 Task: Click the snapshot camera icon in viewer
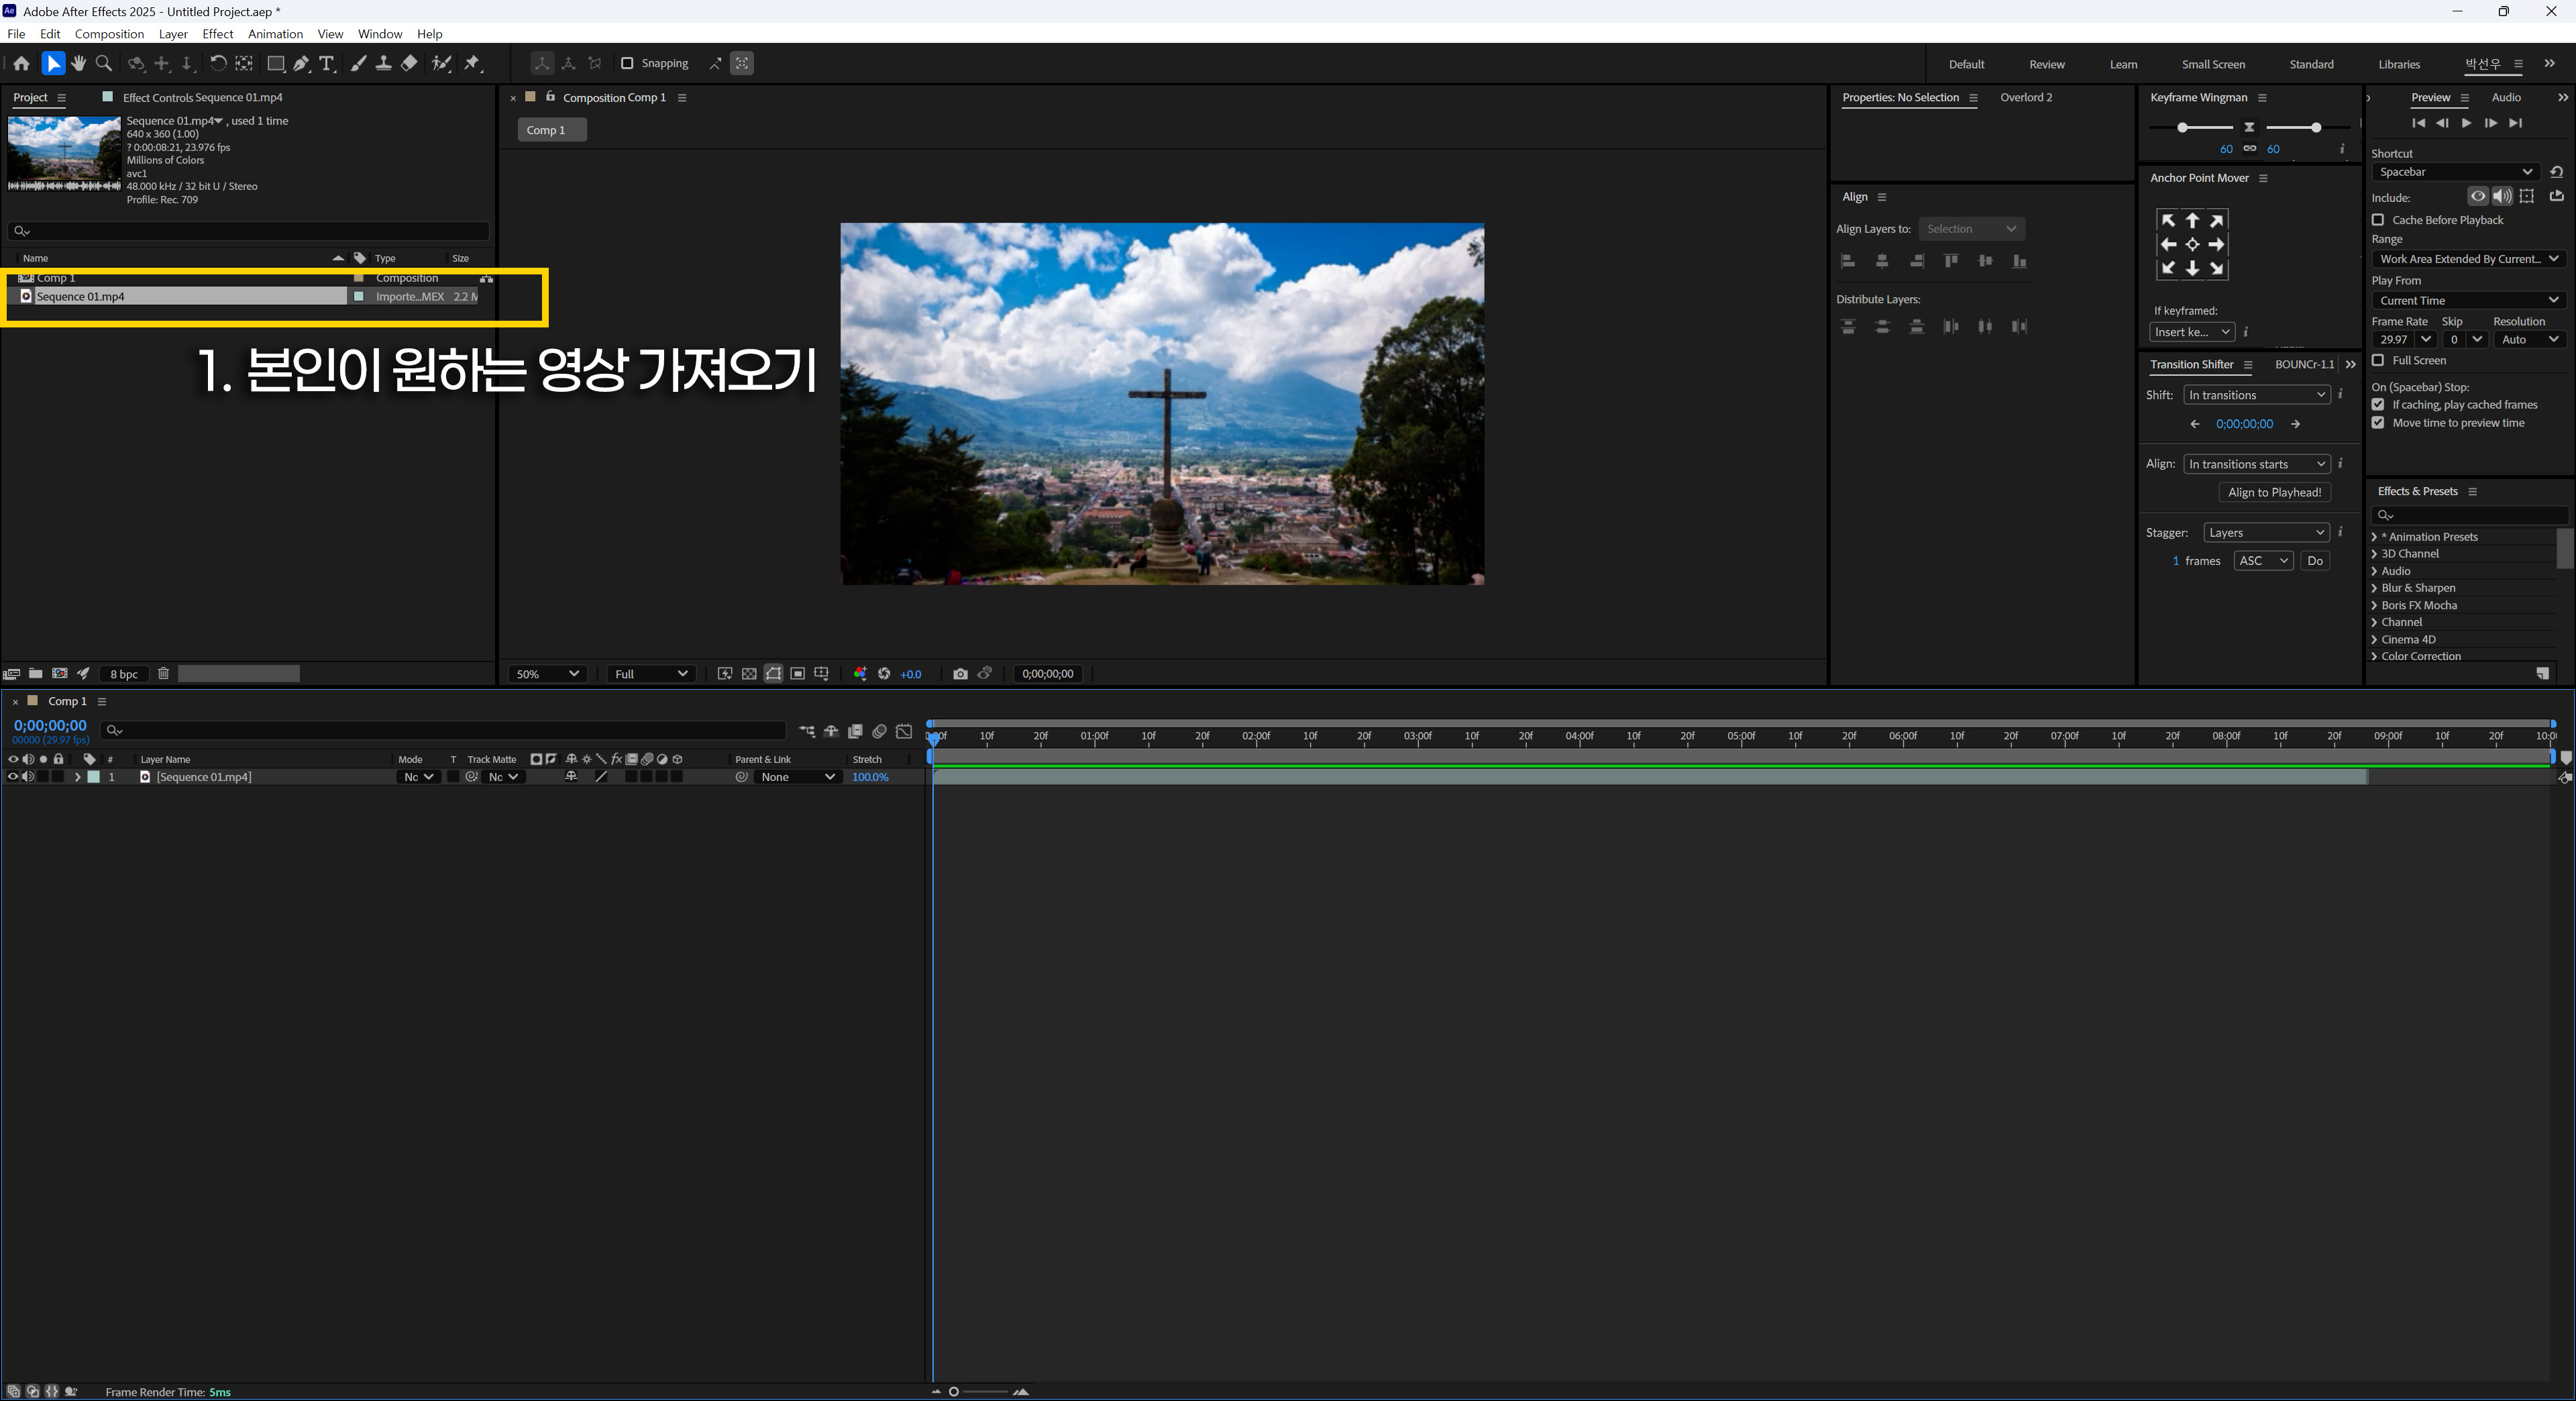pyautogui.click(x=960, y=674)
